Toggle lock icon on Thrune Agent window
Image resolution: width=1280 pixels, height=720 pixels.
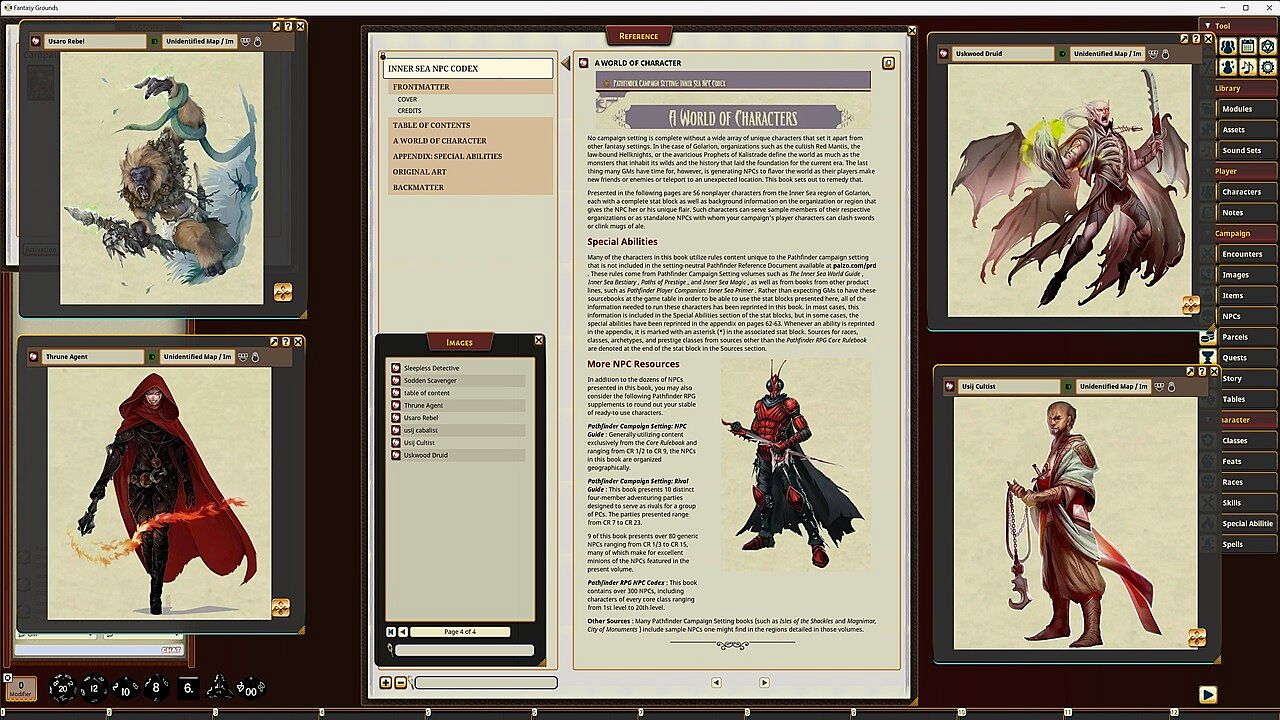pos(257,357)
